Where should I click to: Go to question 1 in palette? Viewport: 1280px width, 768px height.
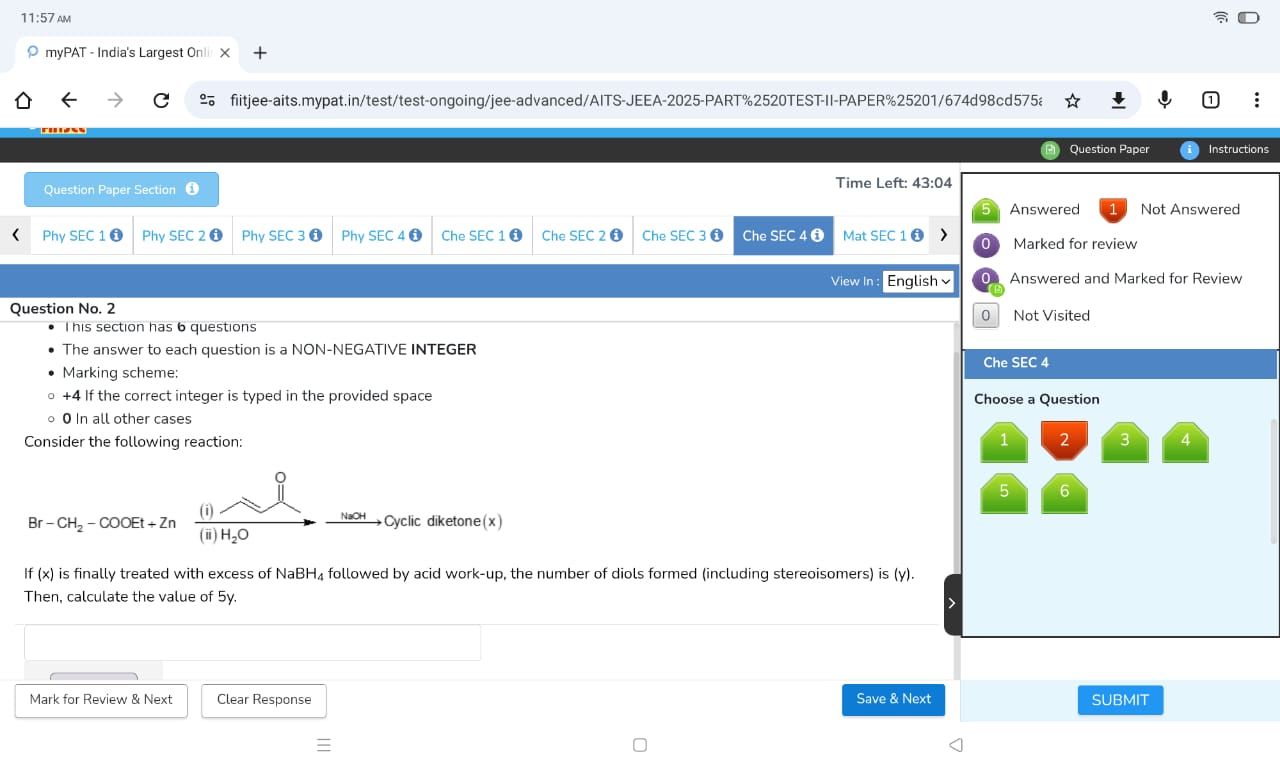(x=1004, y=441)
